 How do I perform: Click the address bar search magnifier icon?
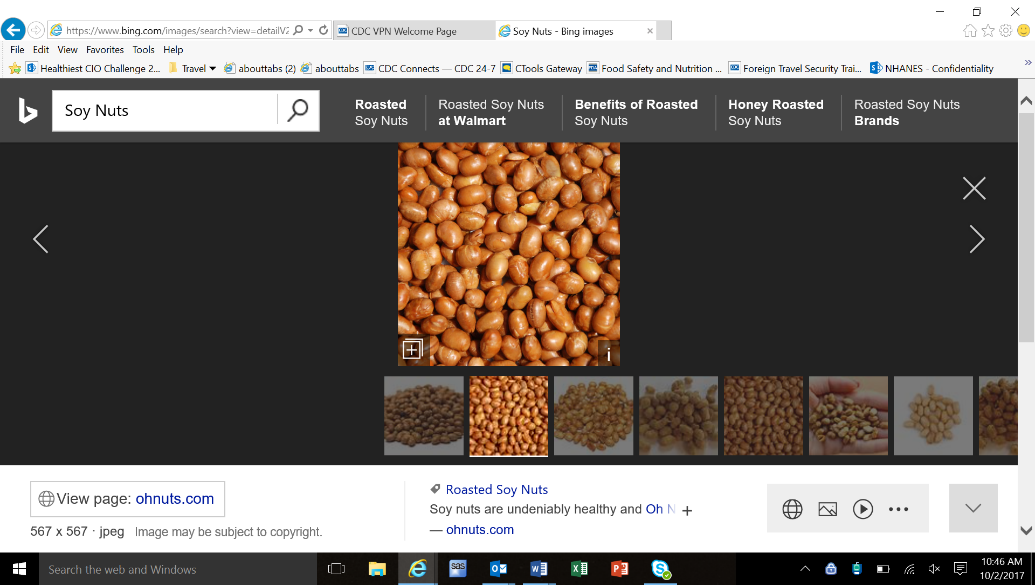pyautogui.click(x=298, y=30)
